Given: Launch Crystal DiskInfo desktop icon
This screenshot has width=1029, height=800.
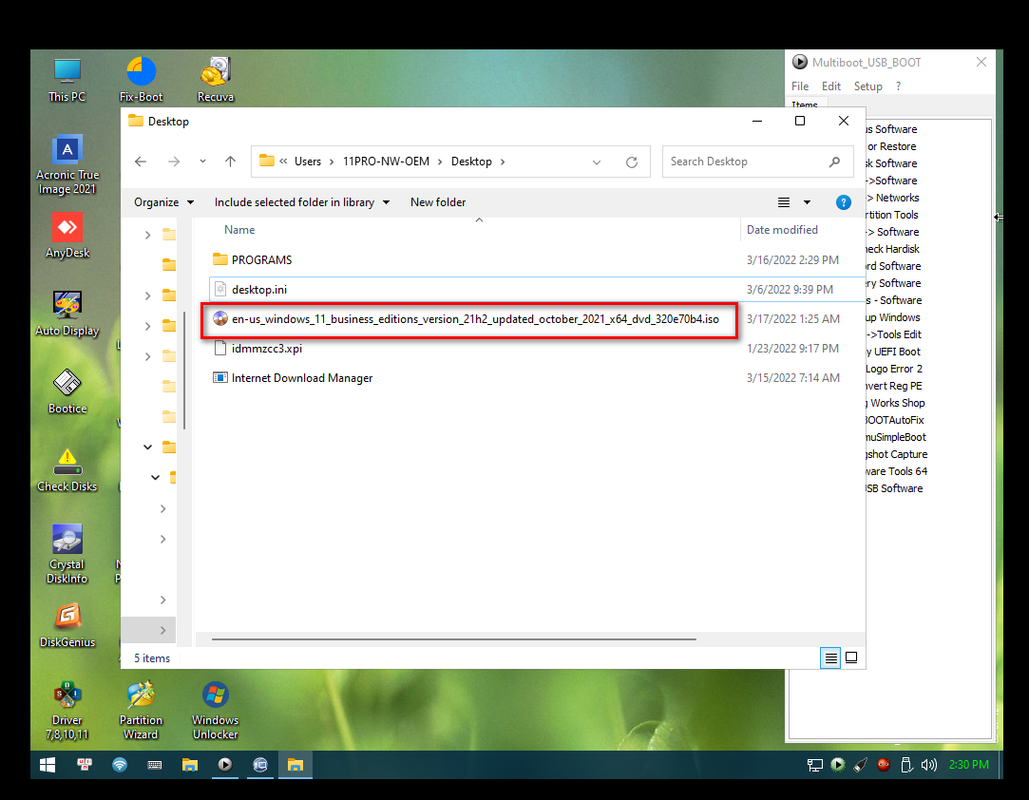Looking at the screenshot, I should [67, 553].
